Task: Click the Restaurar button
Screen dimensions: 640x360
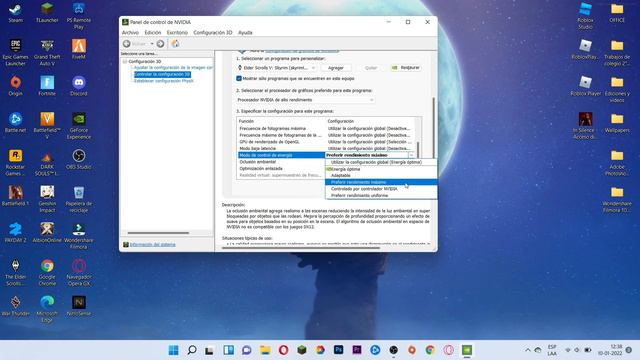Action: pos(406,68)
